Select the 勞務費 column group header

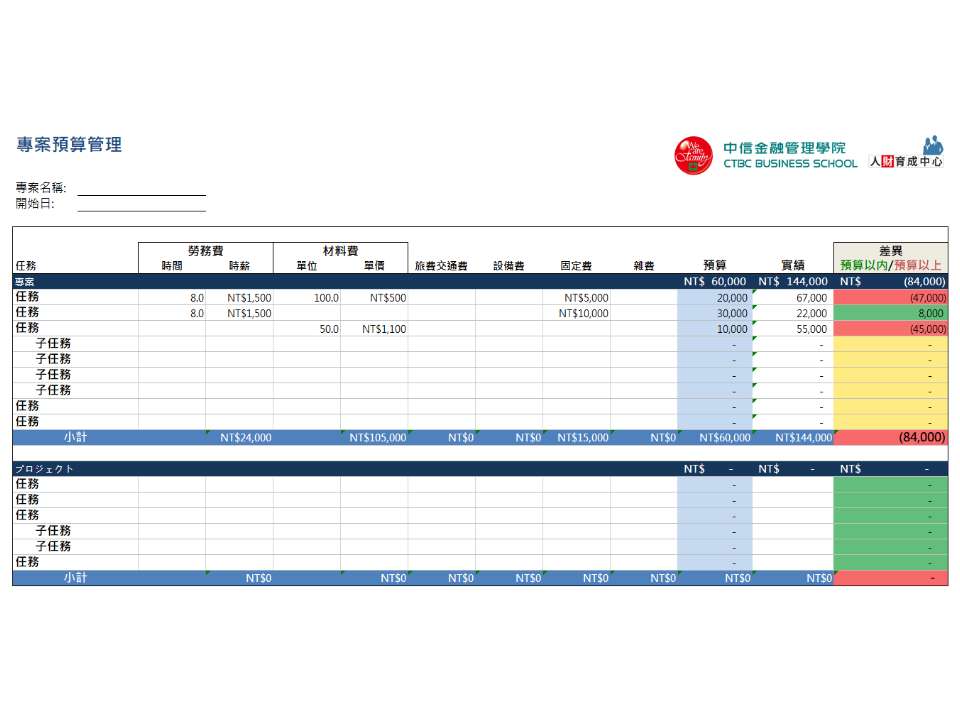pyautogui.click(x=206, y=251)
